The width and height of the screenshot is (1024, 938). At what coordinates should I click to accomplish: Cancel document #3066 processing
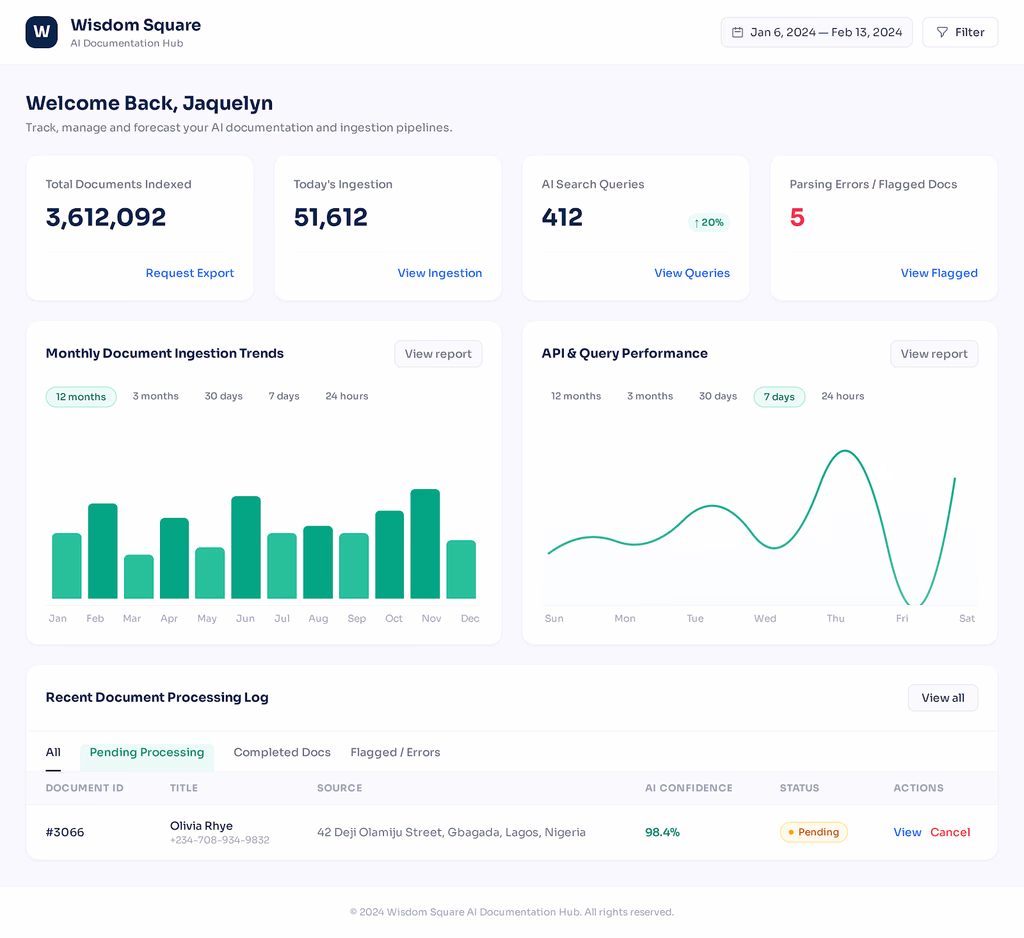[950, 832]
